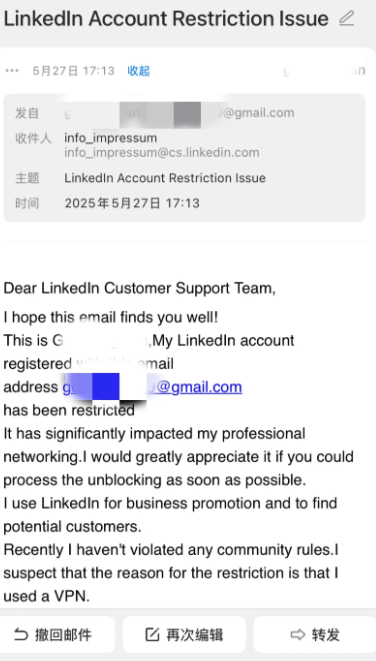Click the square-pencil icon before 再次编辑
The image size is (376, 661).
152,635
